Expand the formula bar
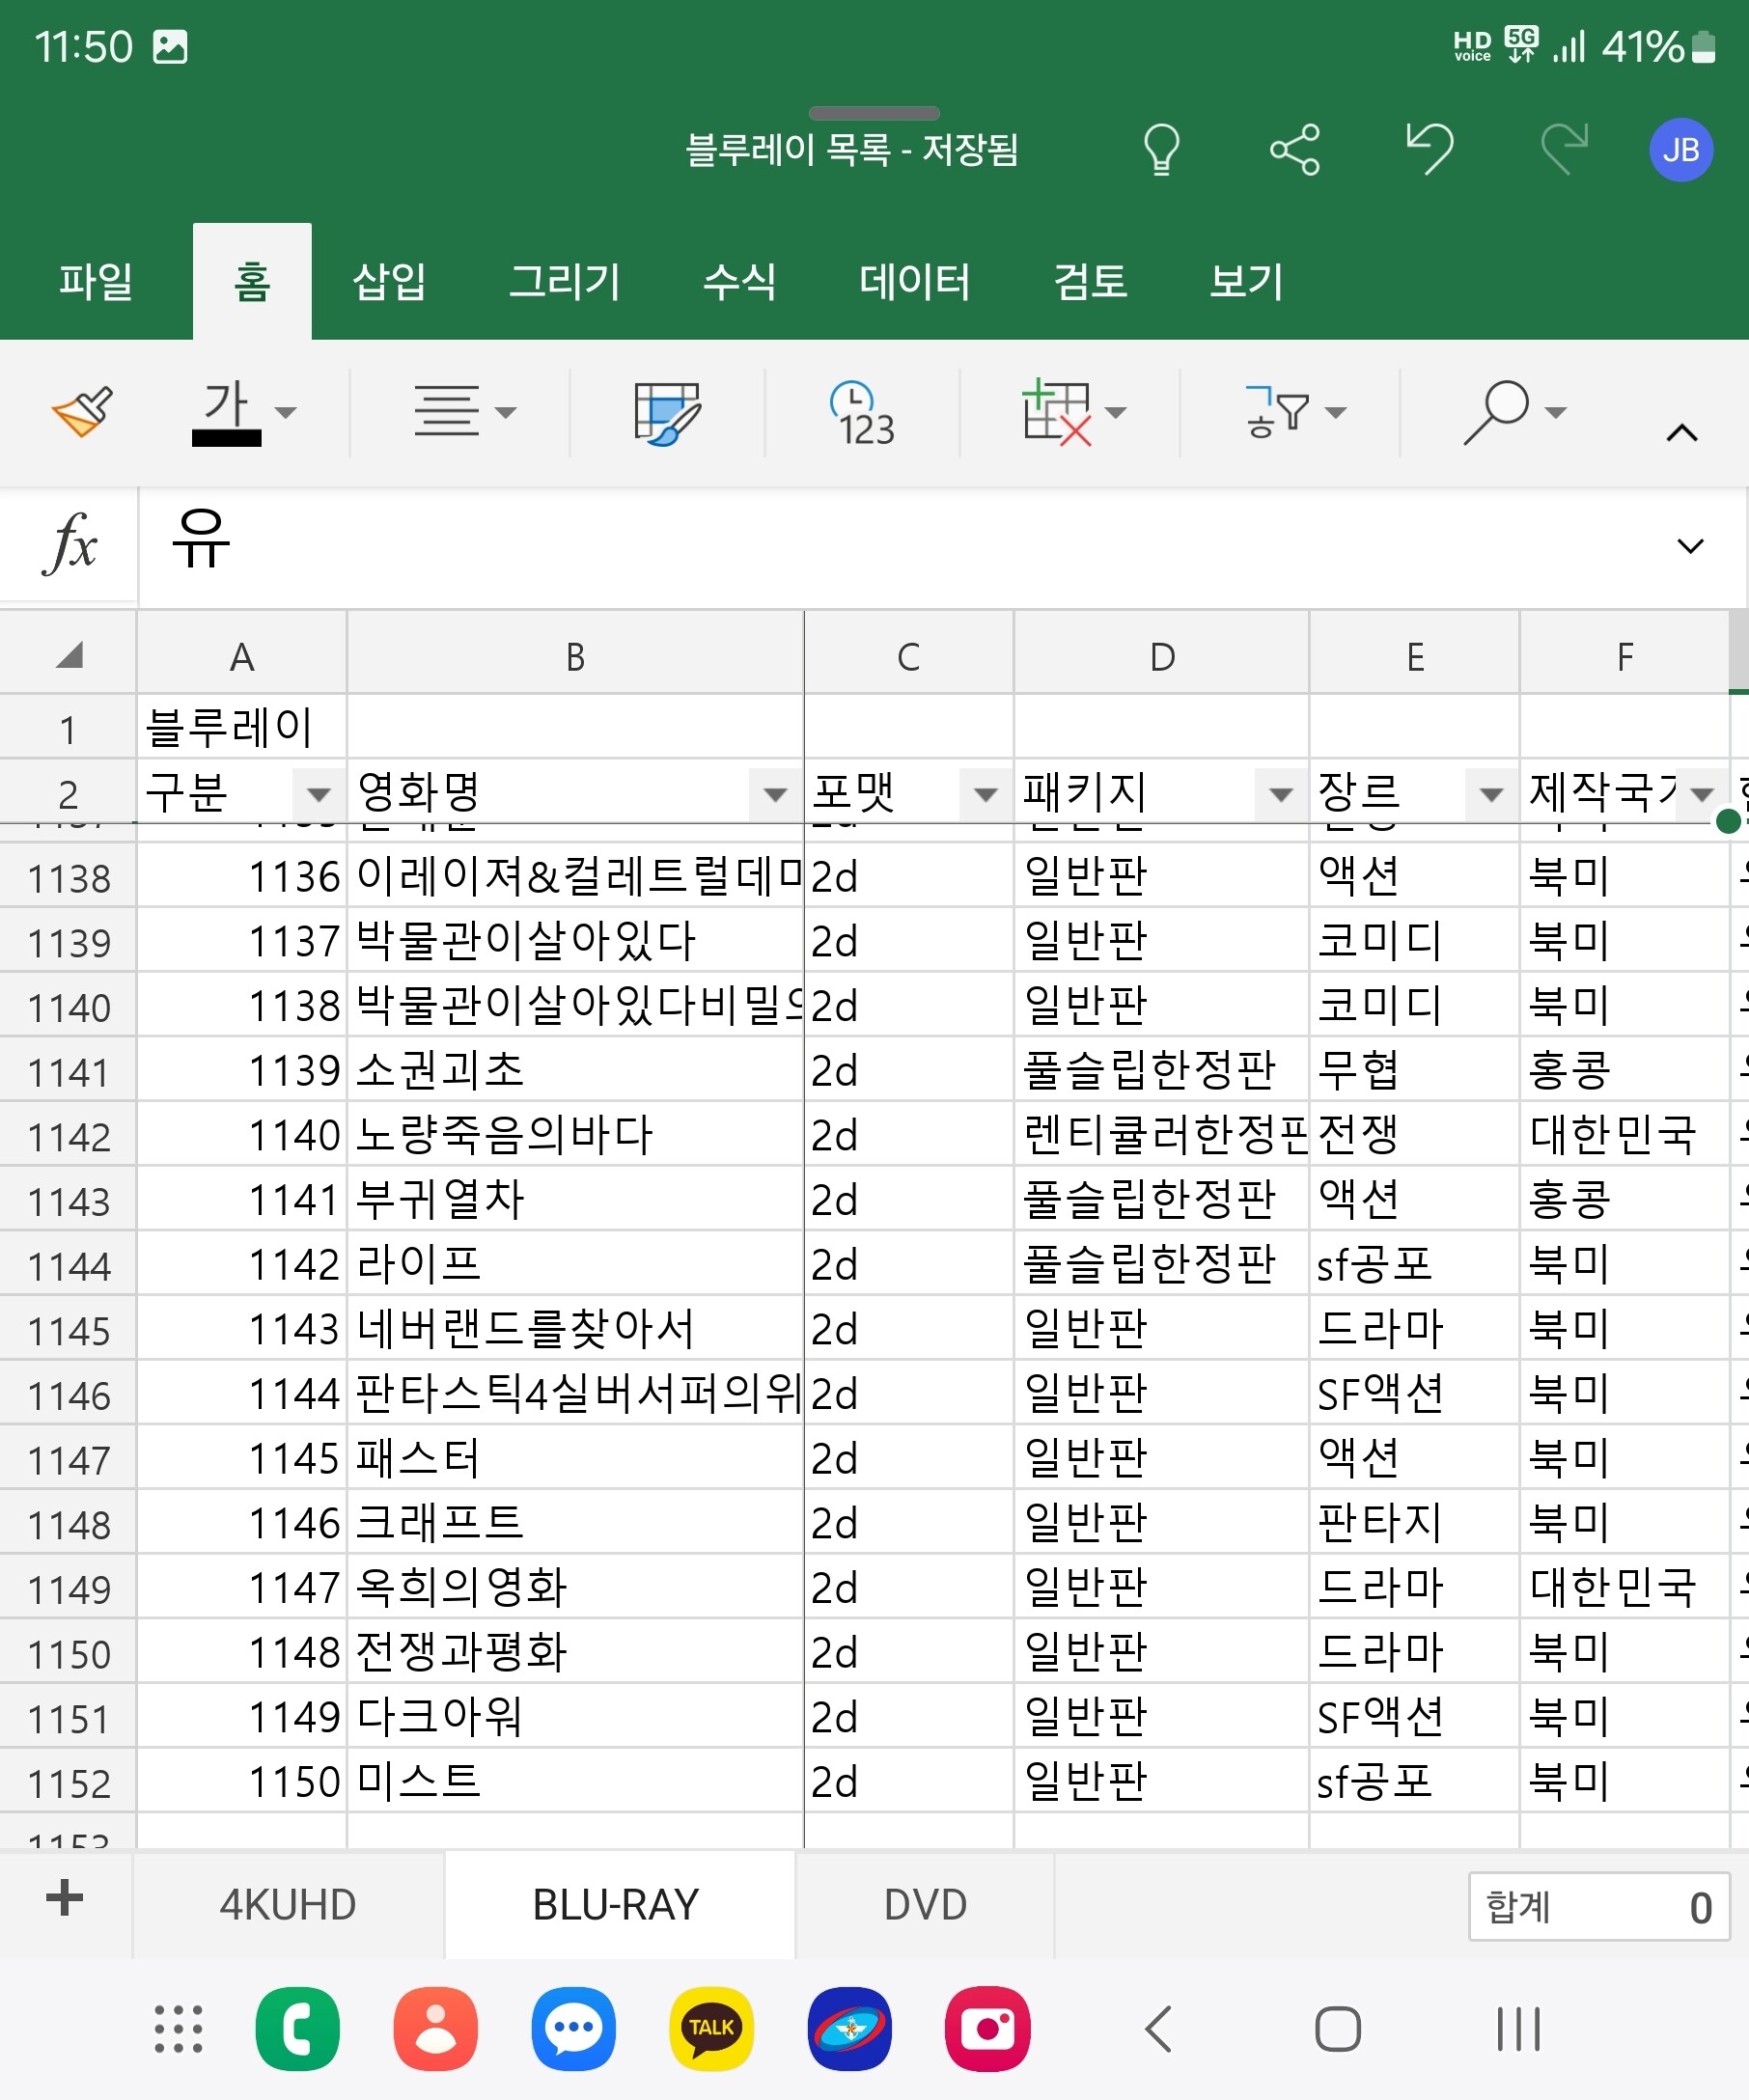Screen dimensions: 1749x2100 (x=1690, y=546)
